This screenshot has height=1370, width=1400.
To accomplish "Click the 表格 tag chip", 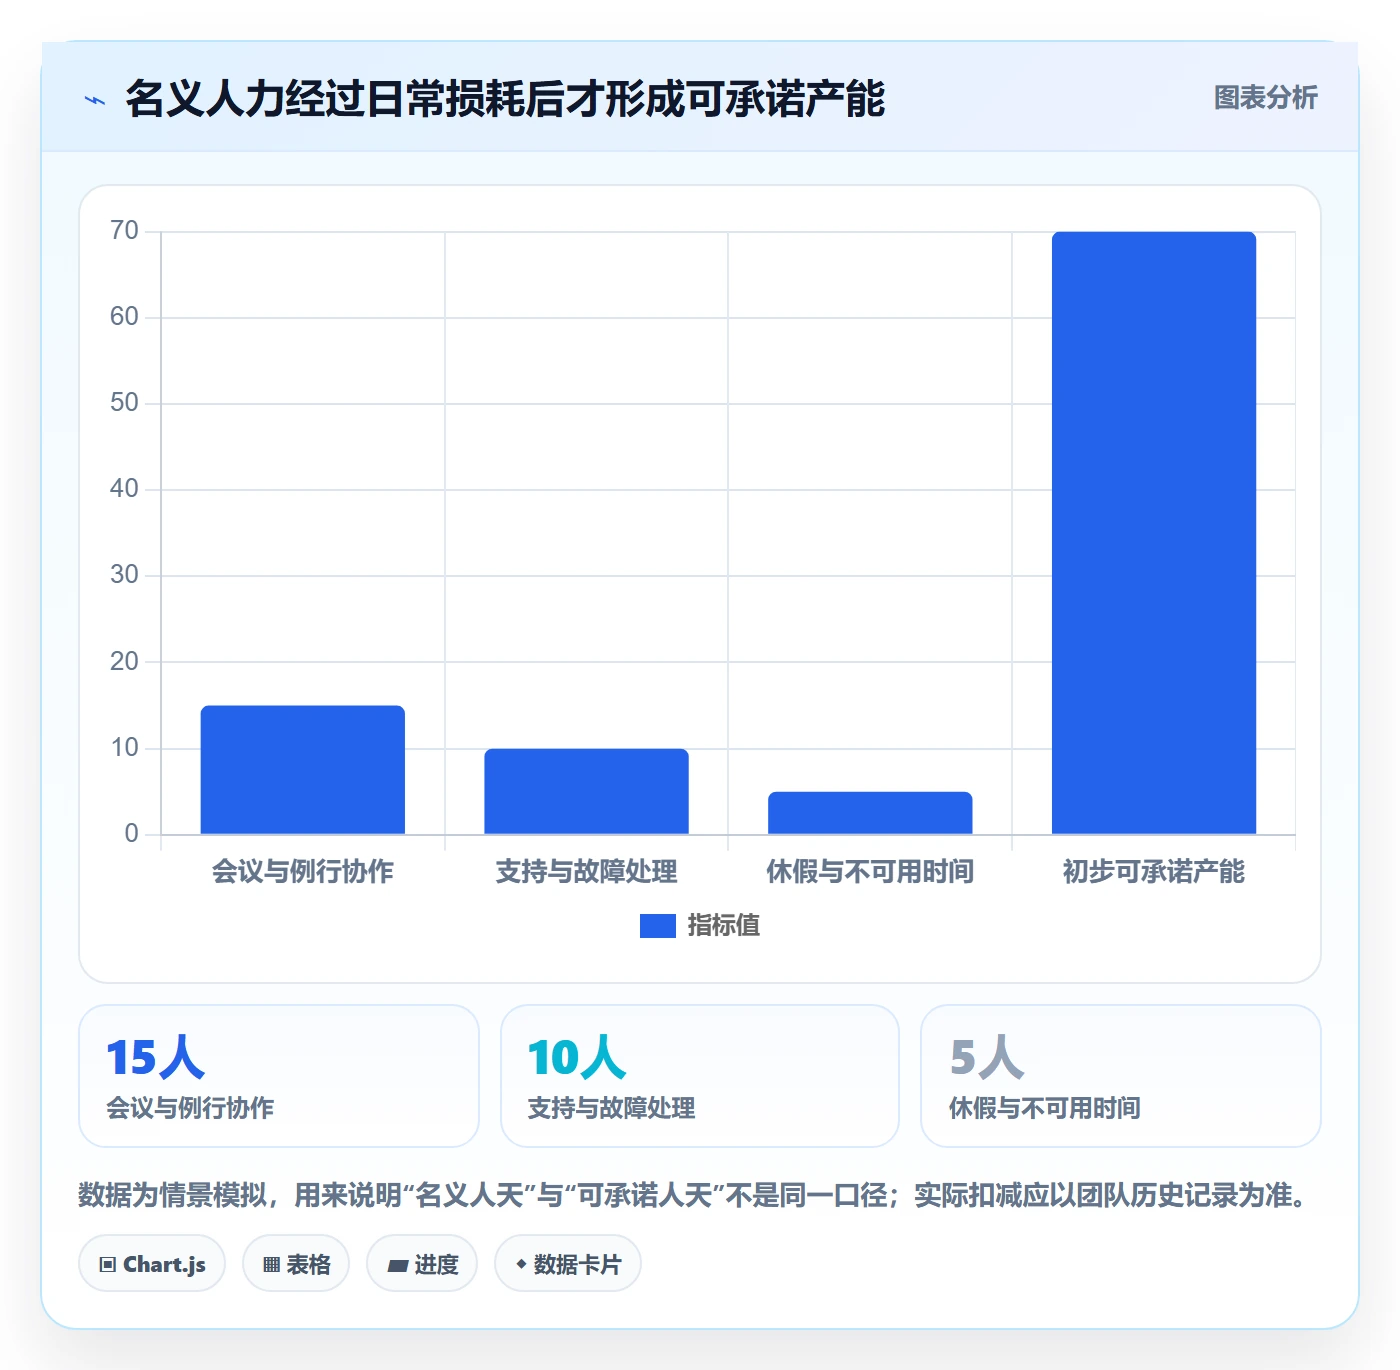I will point(296,1264).
